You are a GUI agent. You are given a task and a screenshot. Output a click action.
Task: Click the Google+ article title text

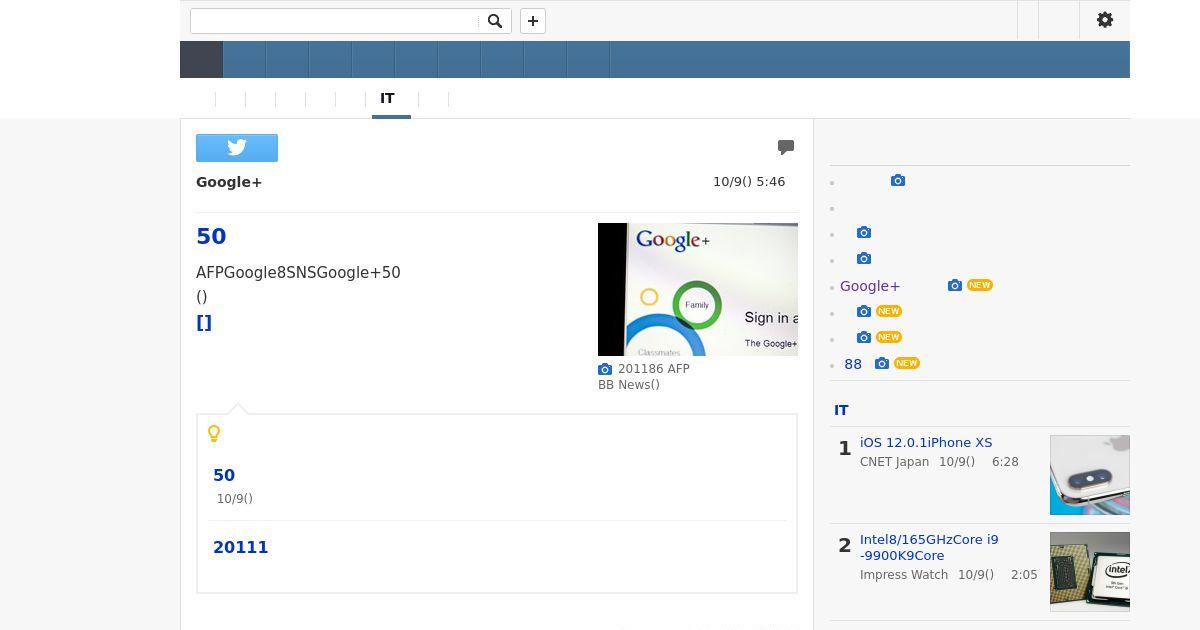(229, 182)
